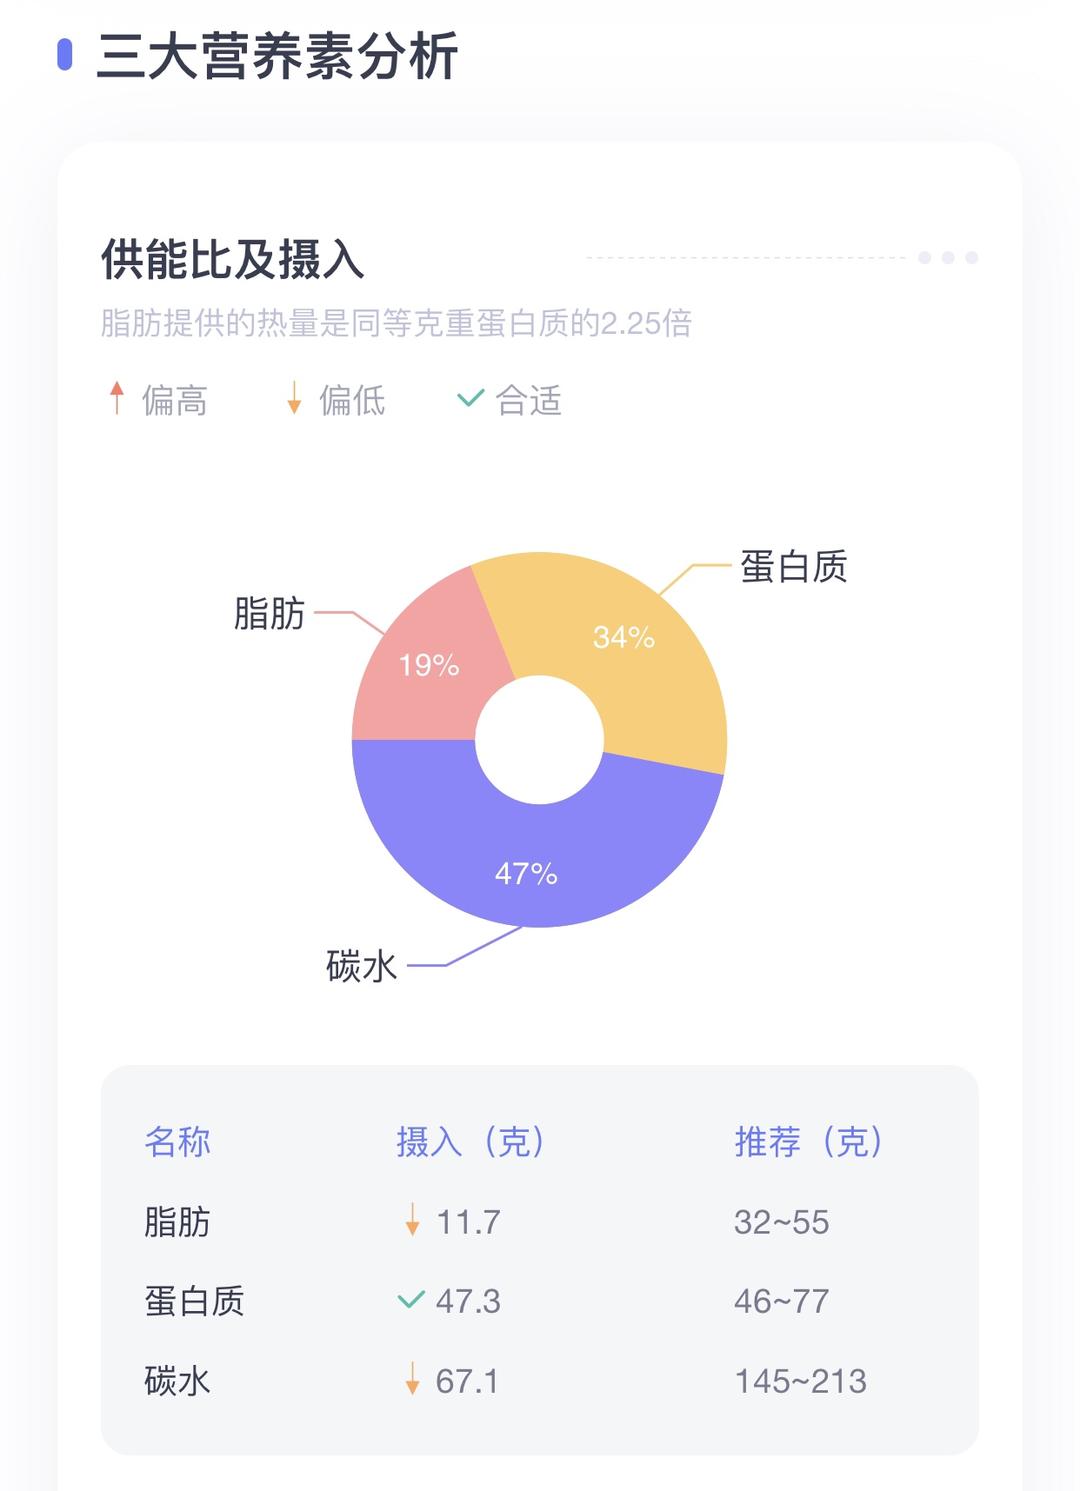Click the 脂肪 chart label
The width and height of the screenshot is (1080, 1491).
(x=269, y=613)
